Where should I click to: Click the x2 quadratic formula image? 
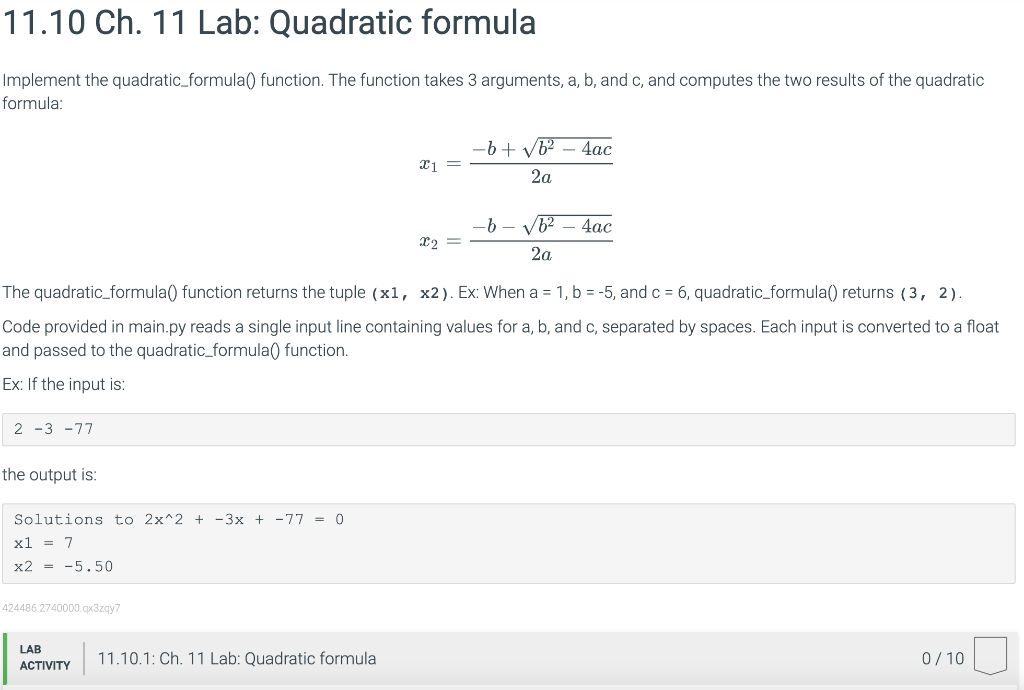(515, 238)
